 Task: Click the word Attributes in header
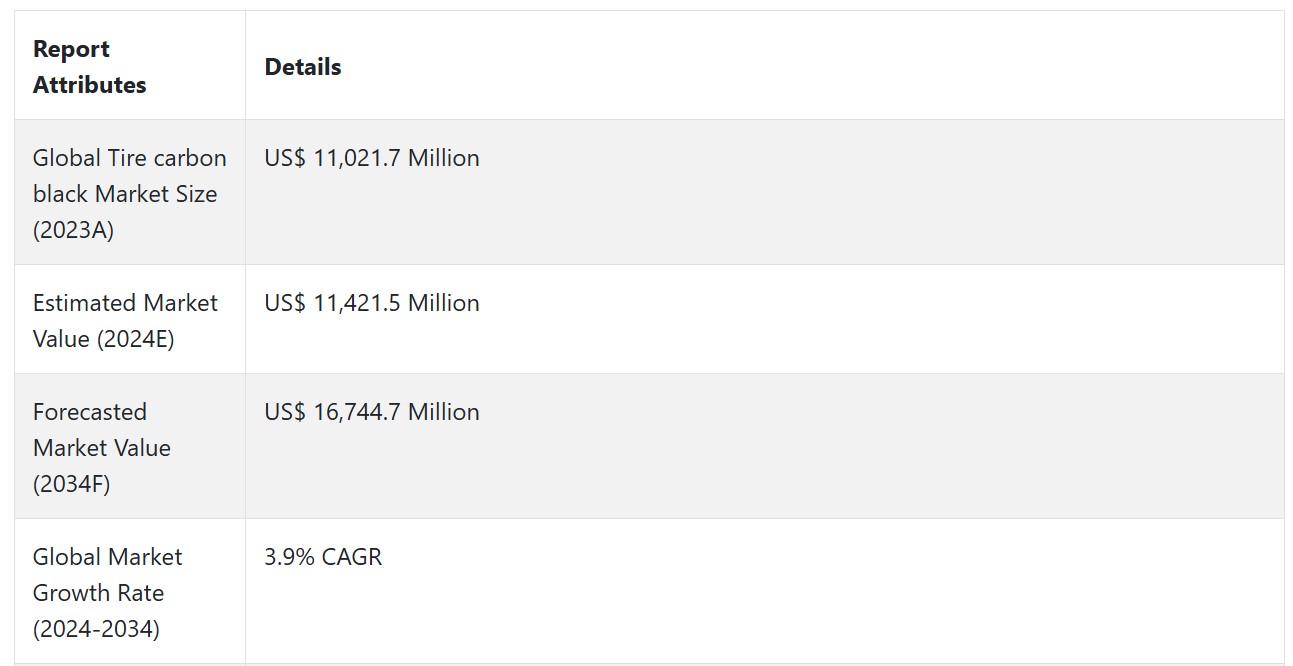coord(89,85)
